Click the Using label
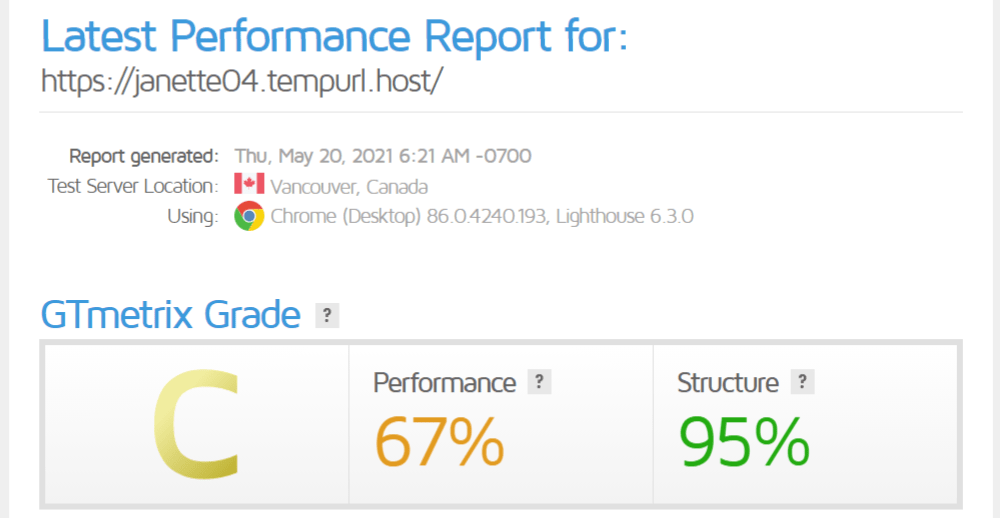This screenshot has height=518, width=1000. (192, 216)
